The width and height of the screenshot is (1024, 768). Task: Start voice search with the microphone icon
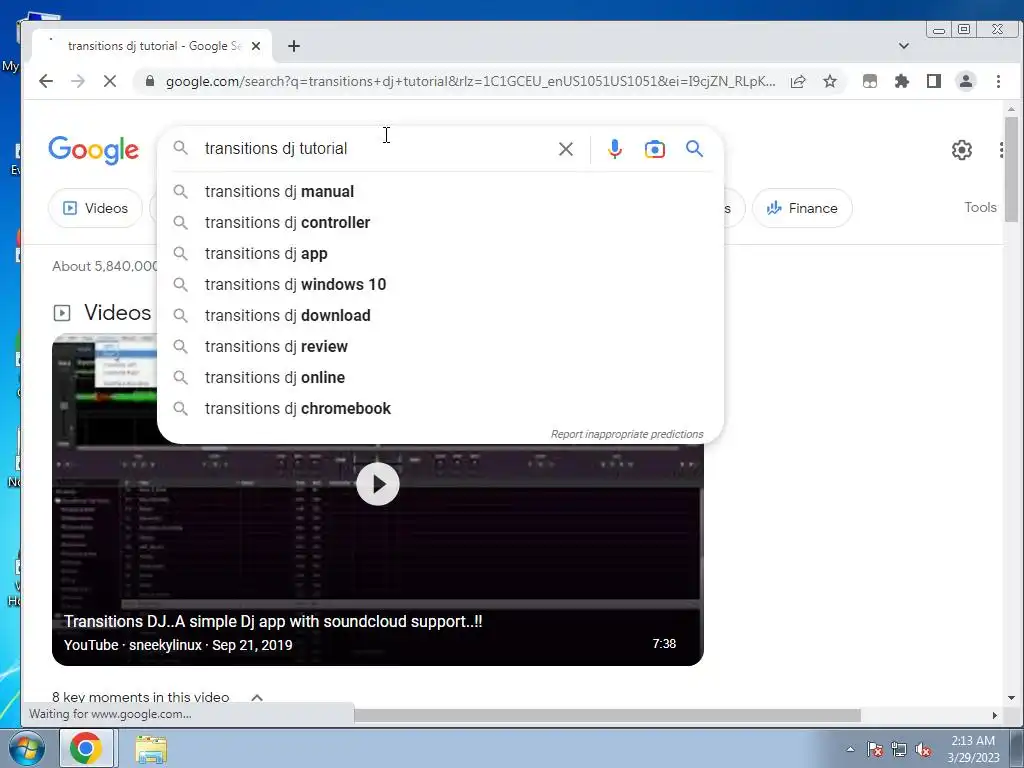pyautogui.click(x=615, y=149)
